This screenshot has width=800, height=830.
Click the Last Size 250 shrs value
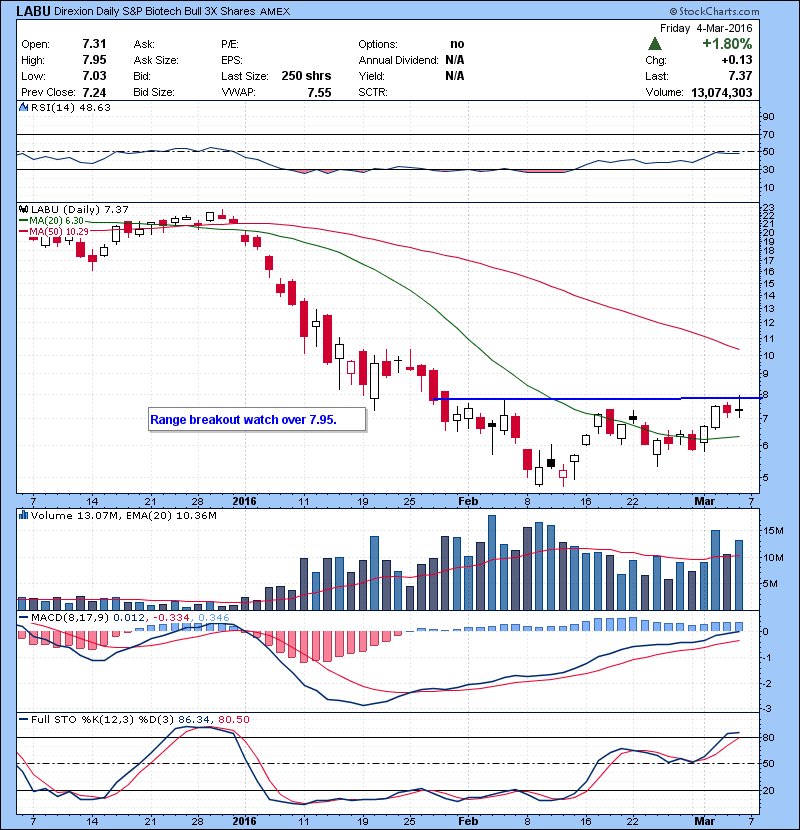tap(306, 76)
